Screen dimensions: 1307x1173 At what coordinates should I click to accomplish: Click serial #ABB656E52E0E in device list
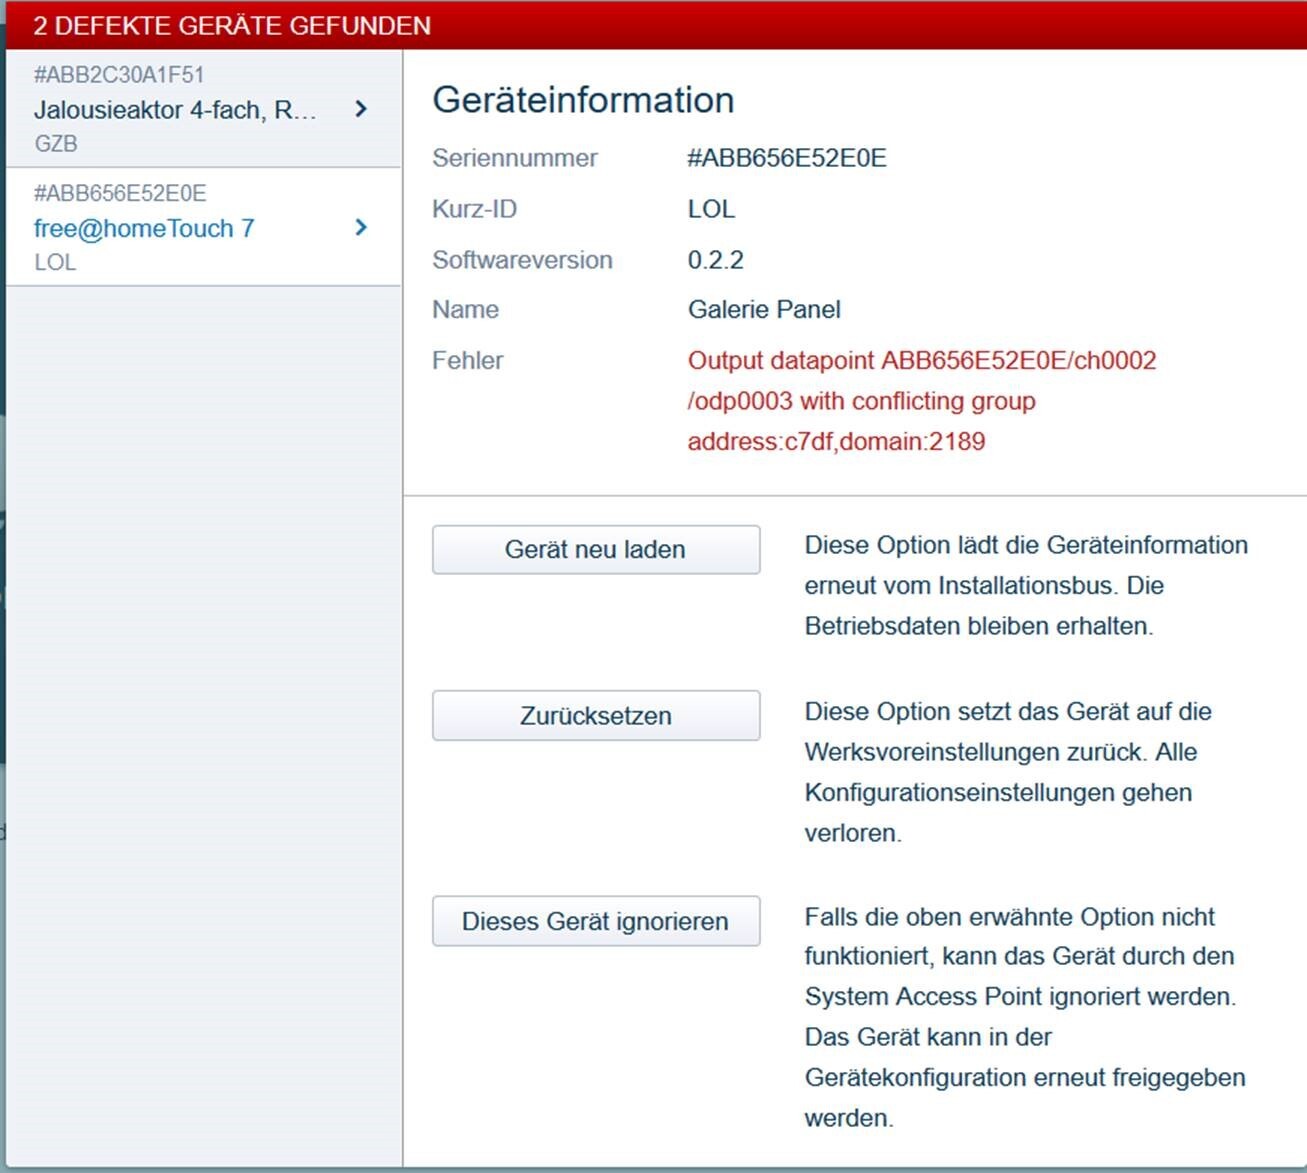coord(120,193)
